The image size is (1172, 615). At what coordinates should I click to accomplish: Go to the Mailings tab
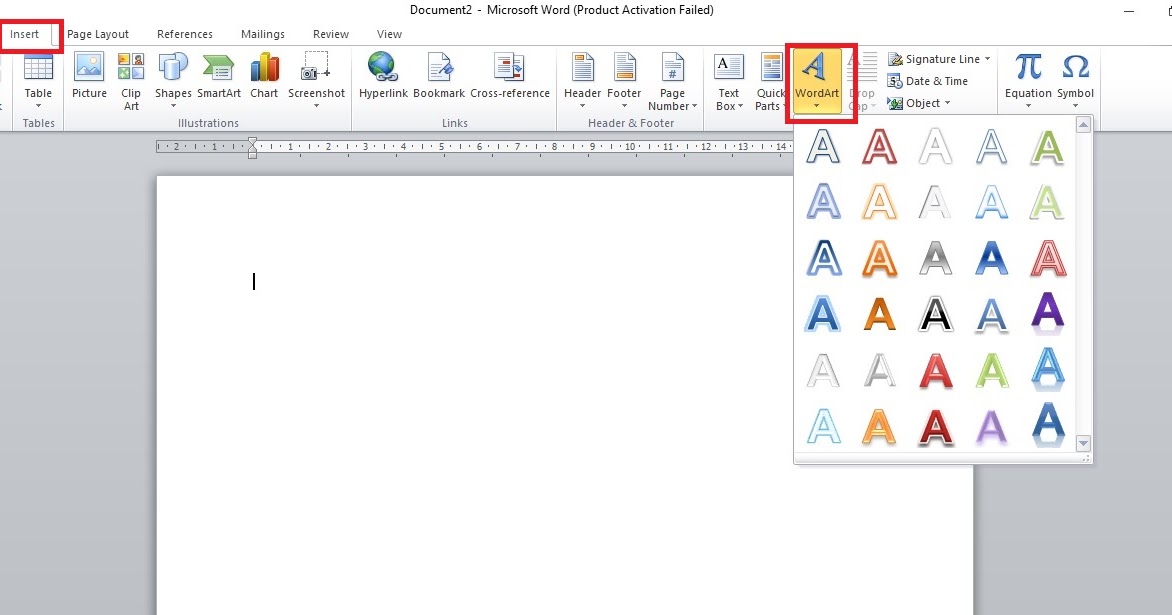pos(262,34)
